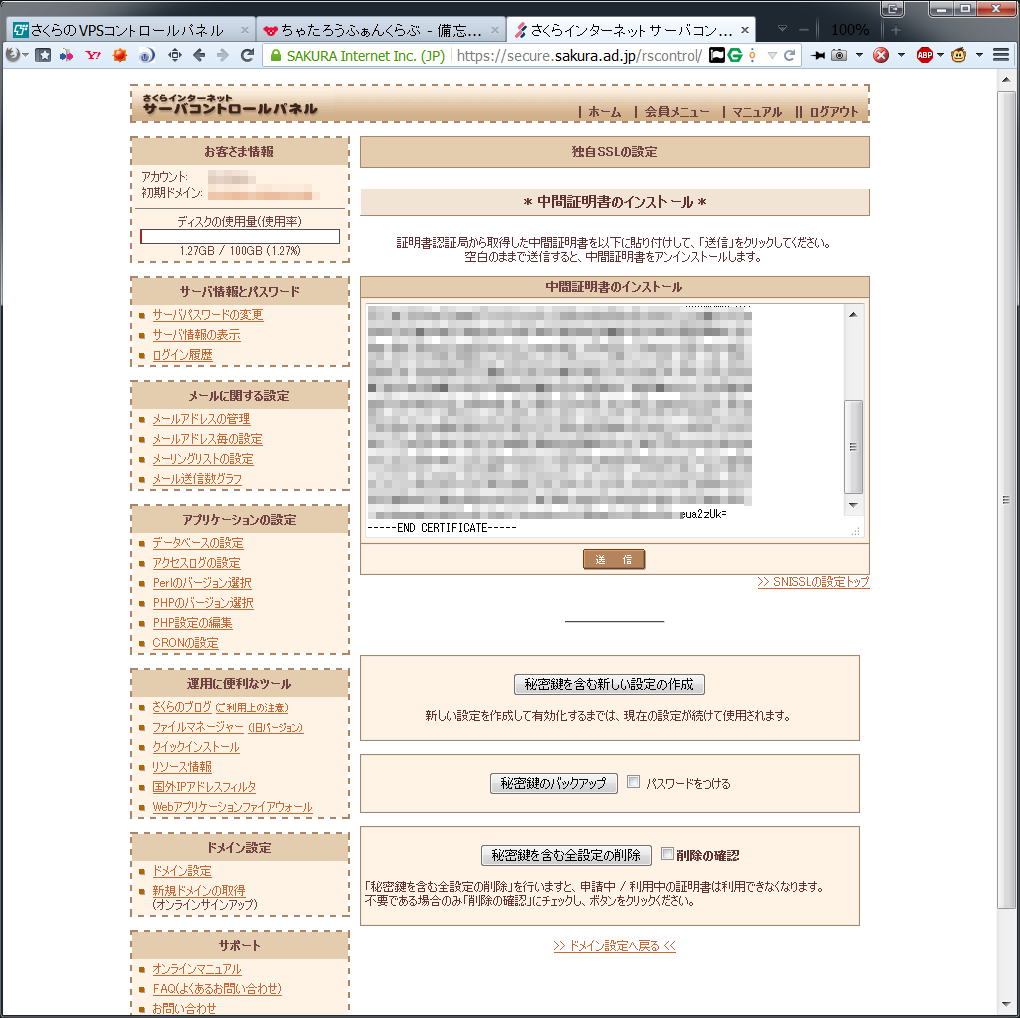Reload the page using the toolbar reload icon
1020x1018 pixels.
pyautogui.click(x=247, y=55)
